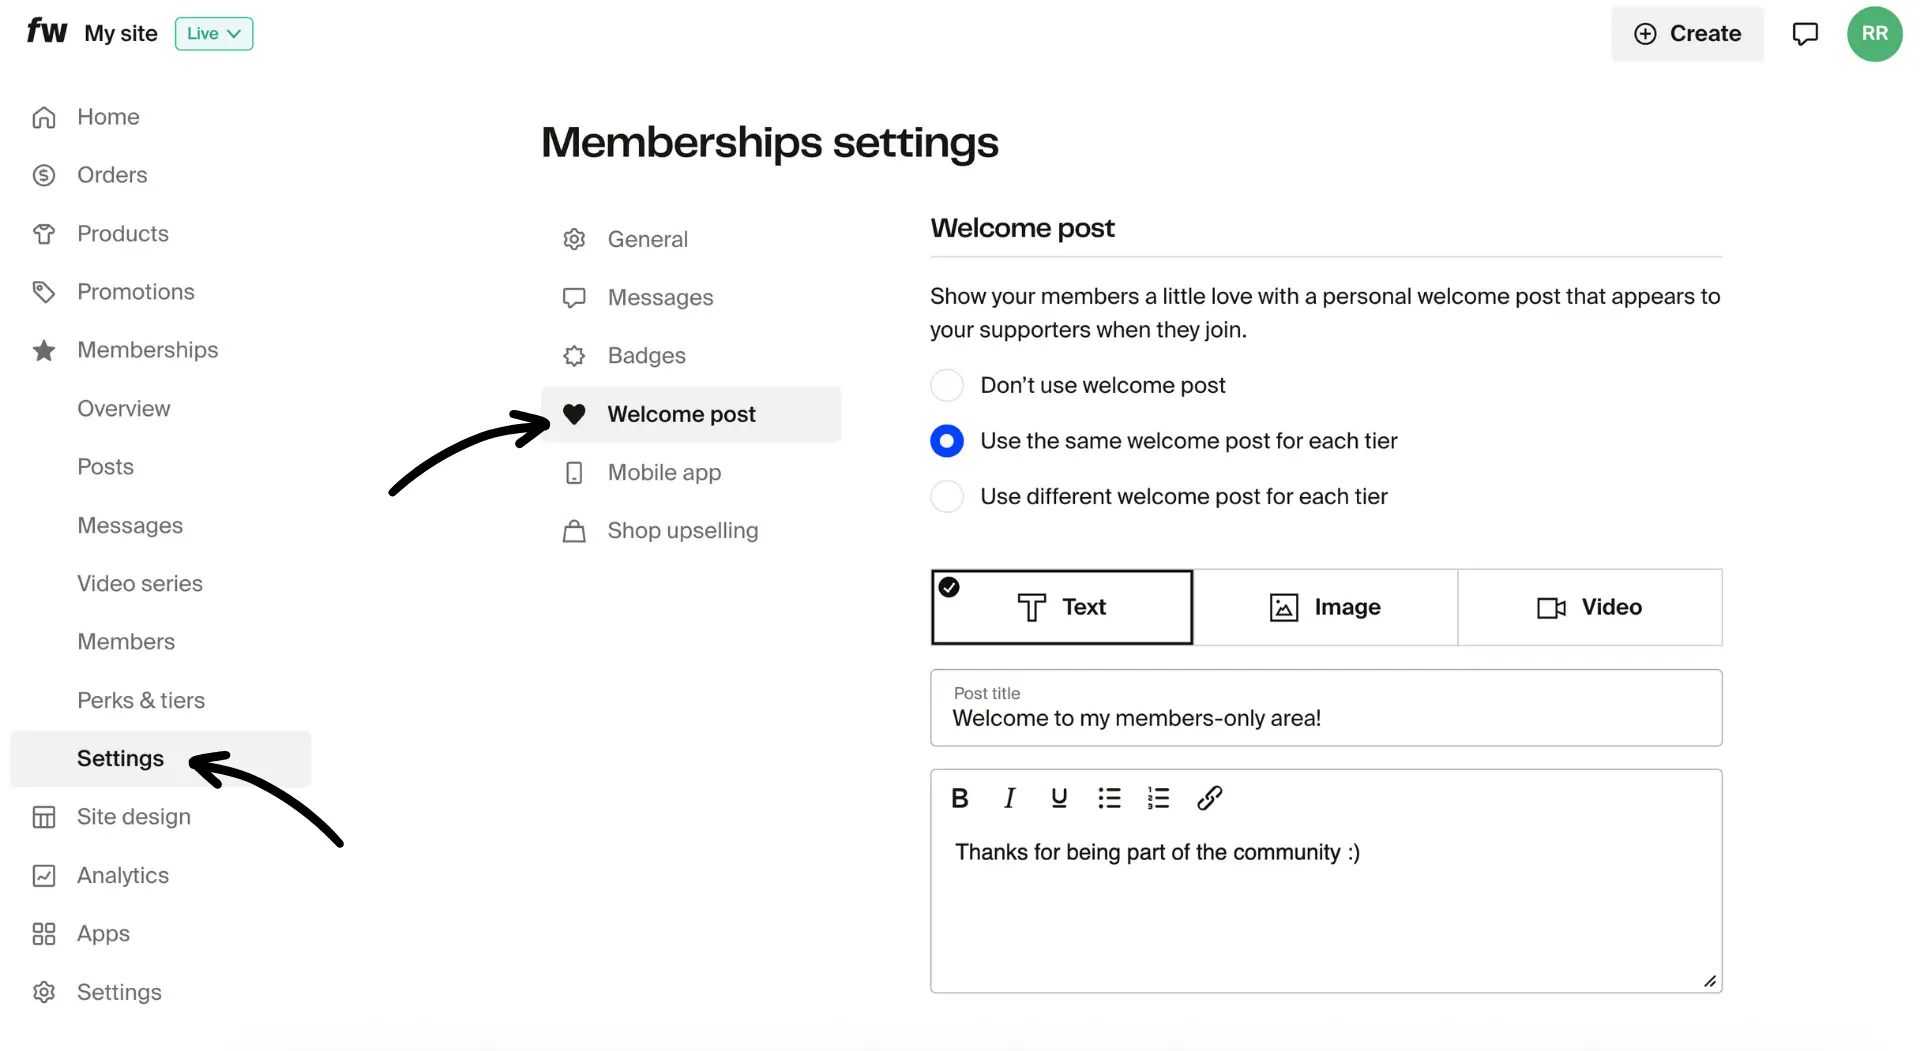Viewport: 1920px width, 1051px height.
Task: Click the Site design icon
Action: (45, 816)
